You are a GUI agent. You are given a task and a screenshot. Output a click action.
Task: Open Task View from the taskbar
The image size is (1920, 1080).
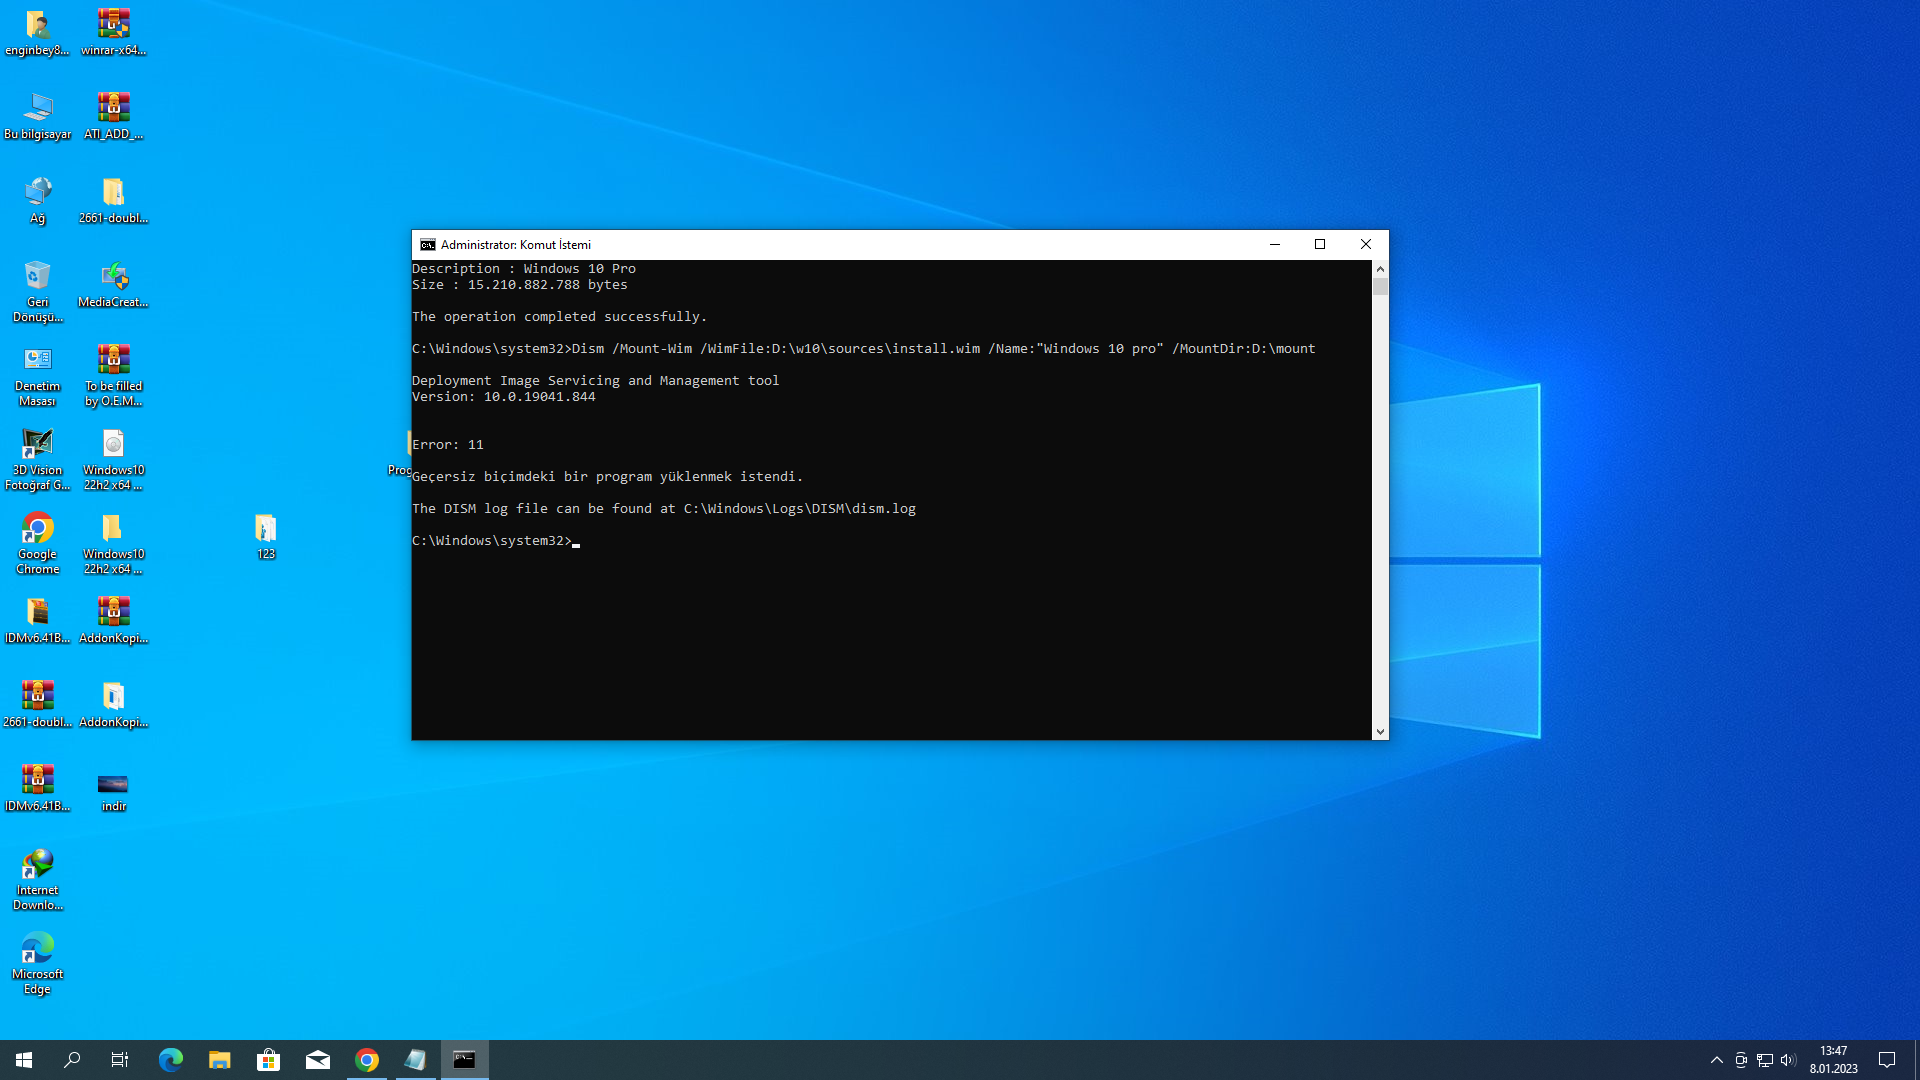click(120, 1060)
